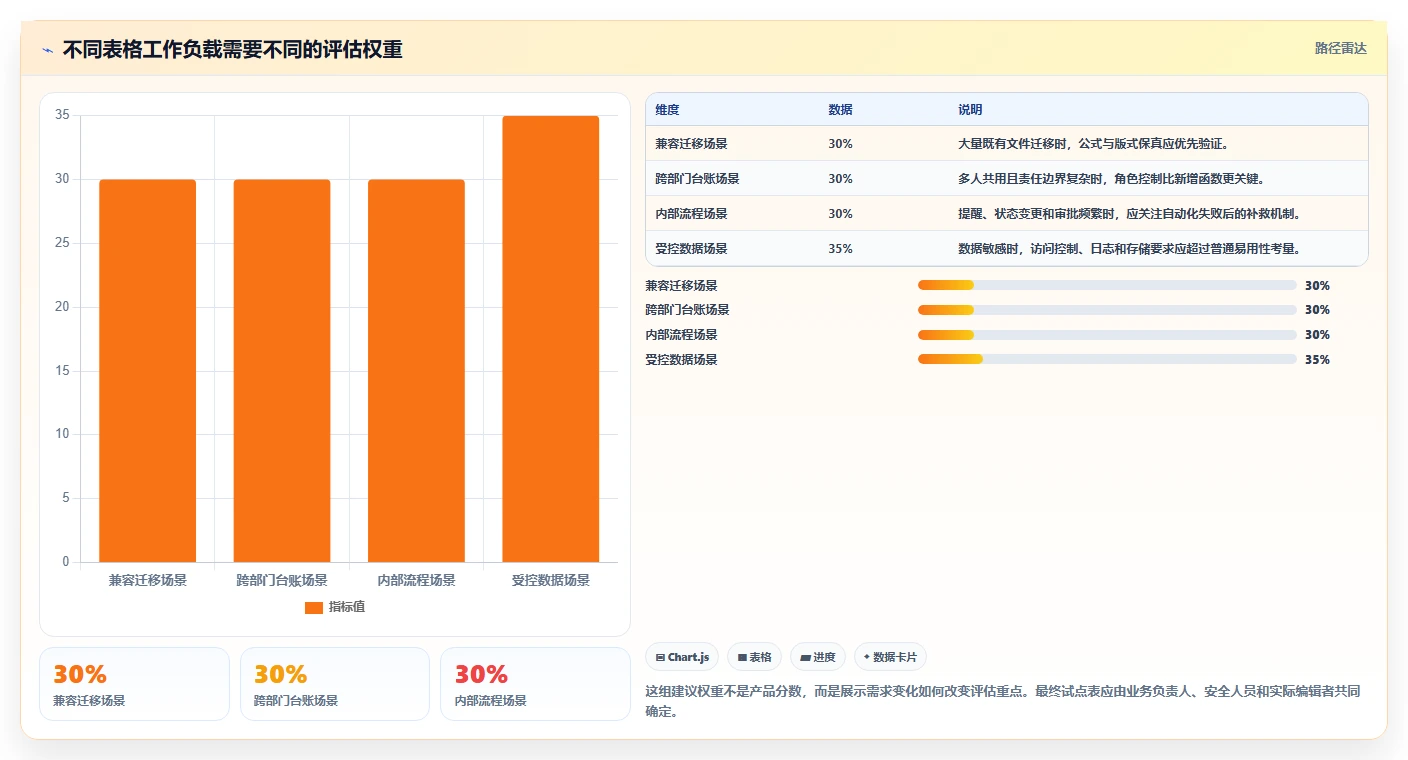This screenshot has height=760, width=1408.
Task: Click the 内部流程场景 x-axis label
Action: click(416, 580)
